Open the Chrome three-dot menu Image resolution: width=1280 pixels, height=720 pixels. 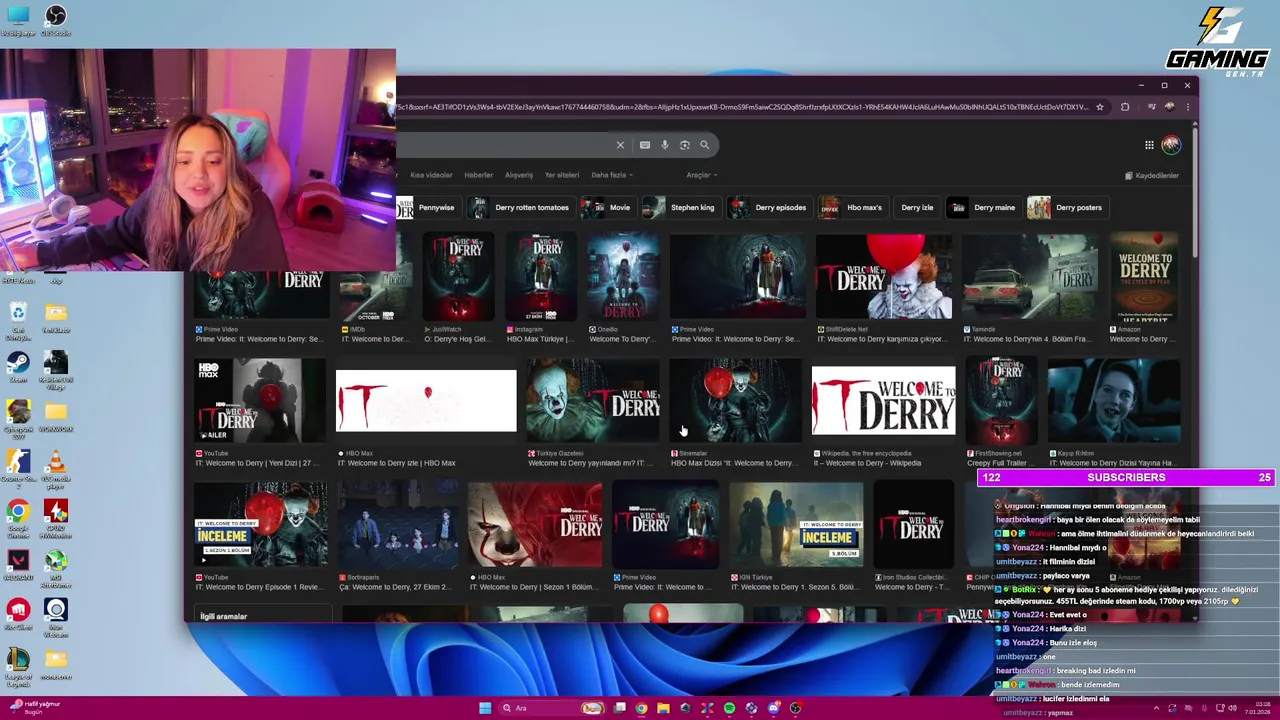click(1188, 107)
